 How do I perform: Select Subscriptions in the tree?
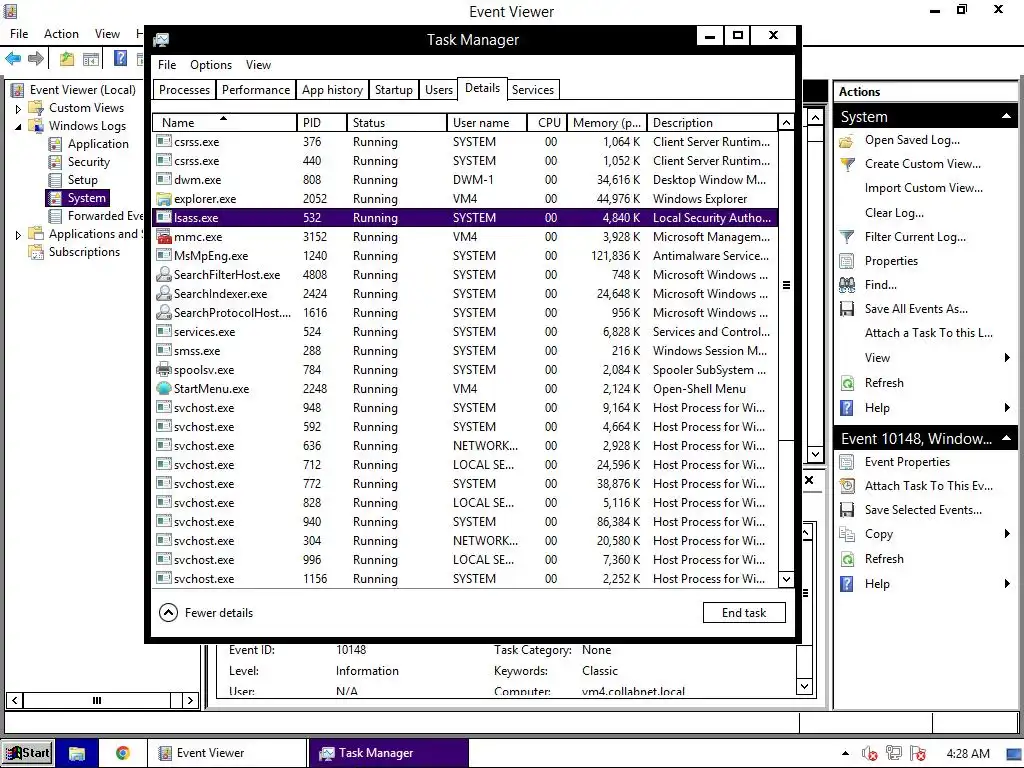(84, 252)
